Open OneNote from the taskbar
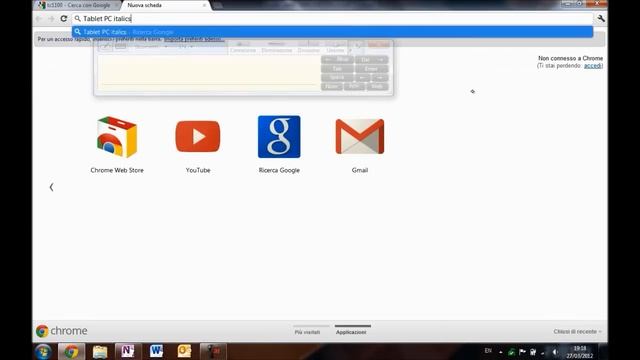Image resolution: width=640 pixels, height=360 pixels. coord(128,351)
